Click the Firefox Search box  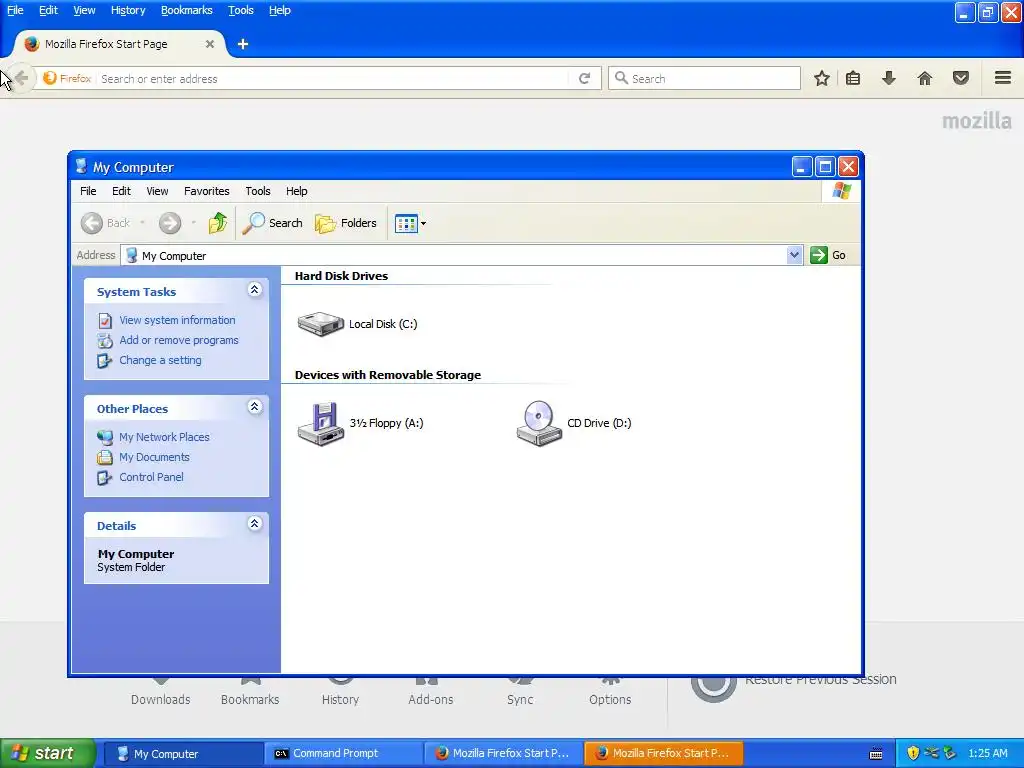tap(704, 78)
